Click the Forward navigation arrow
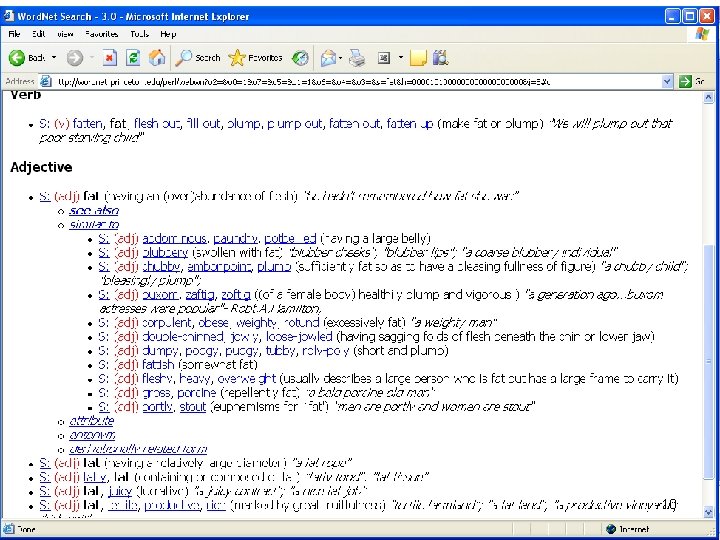Viewport: 720px width, 540px height. click(75, 58)
